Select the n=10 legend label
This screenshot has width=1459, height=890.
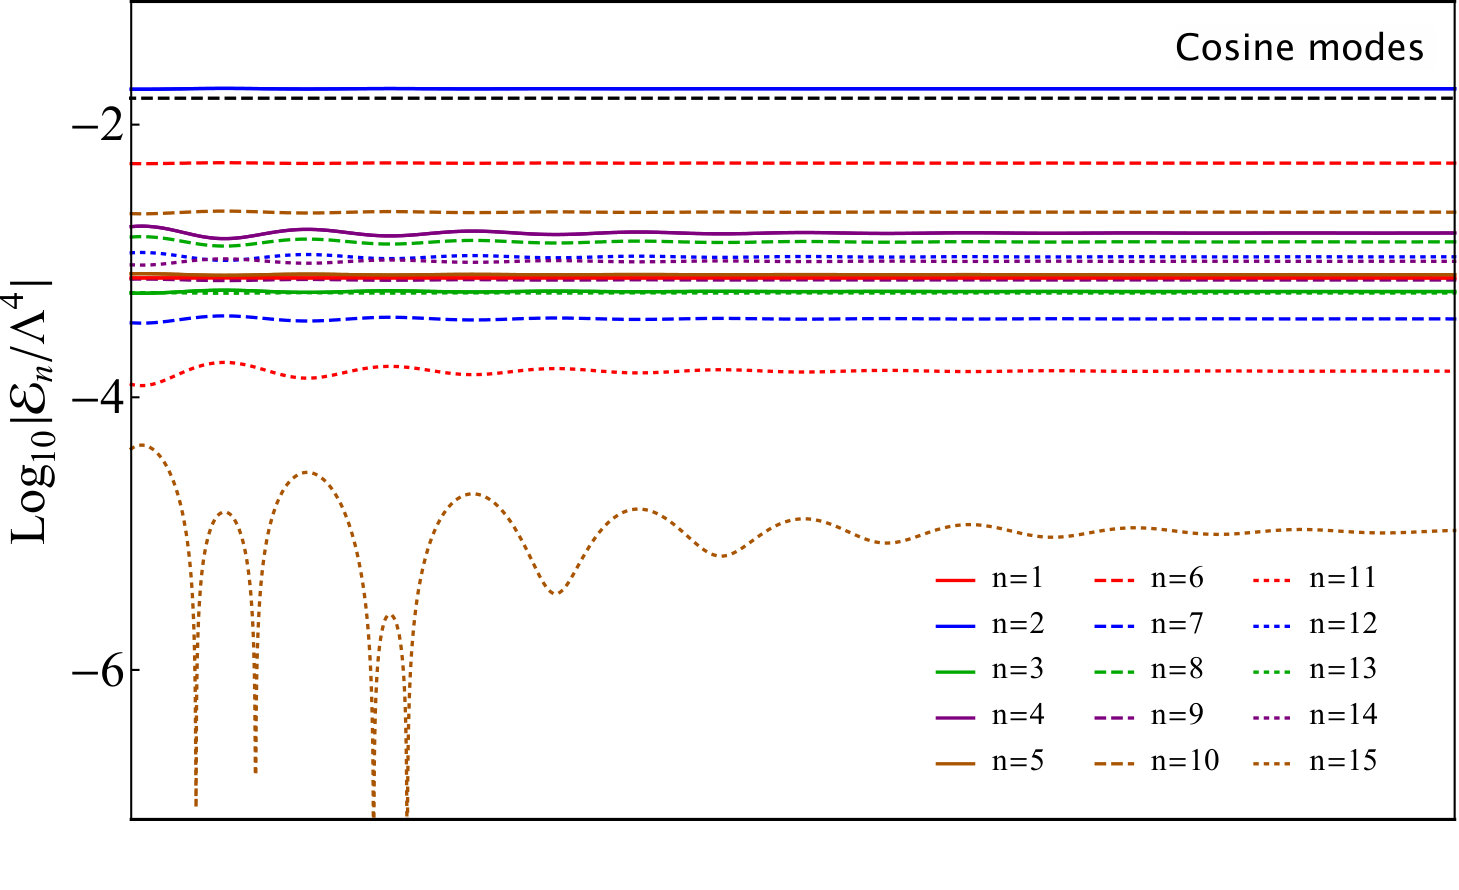[1185, 761]
